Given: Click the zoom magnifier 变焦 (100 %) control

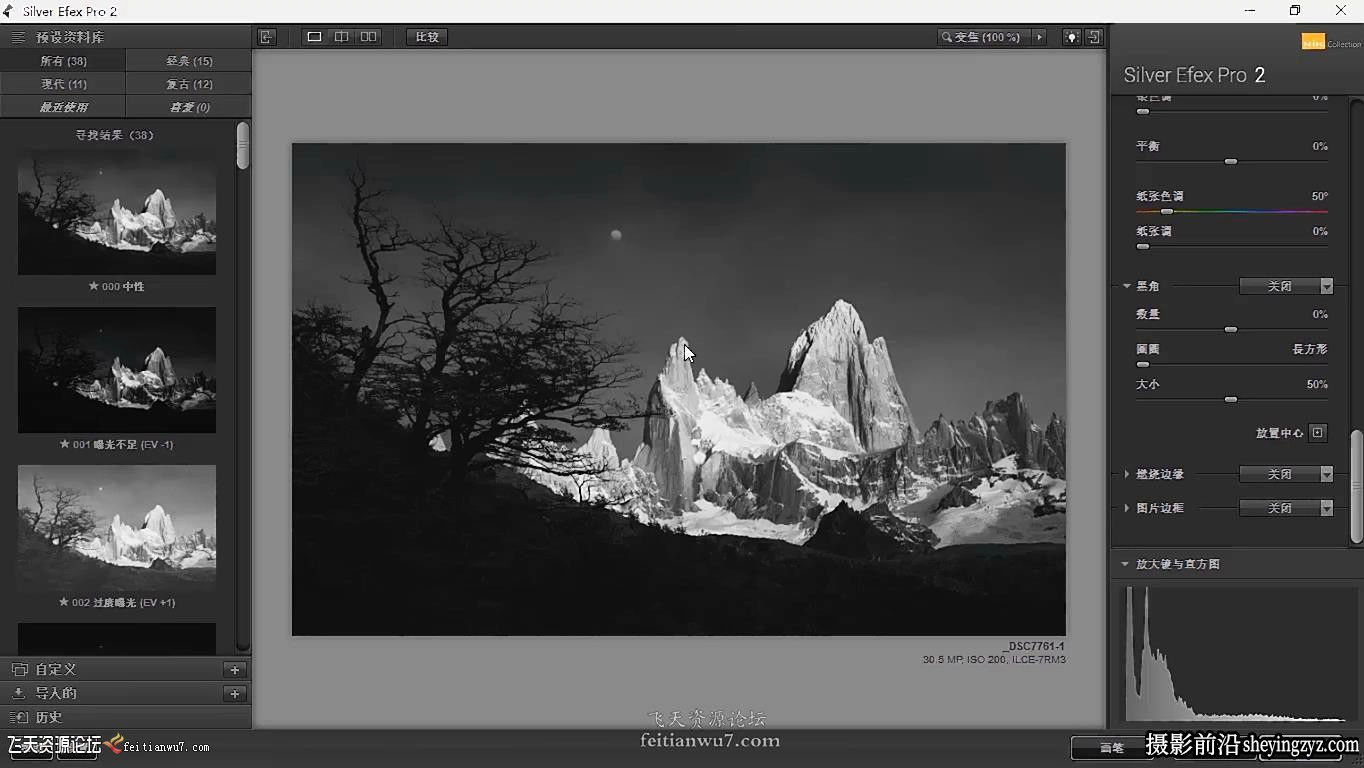Looking at the screenshot, I should click(986, 37).
